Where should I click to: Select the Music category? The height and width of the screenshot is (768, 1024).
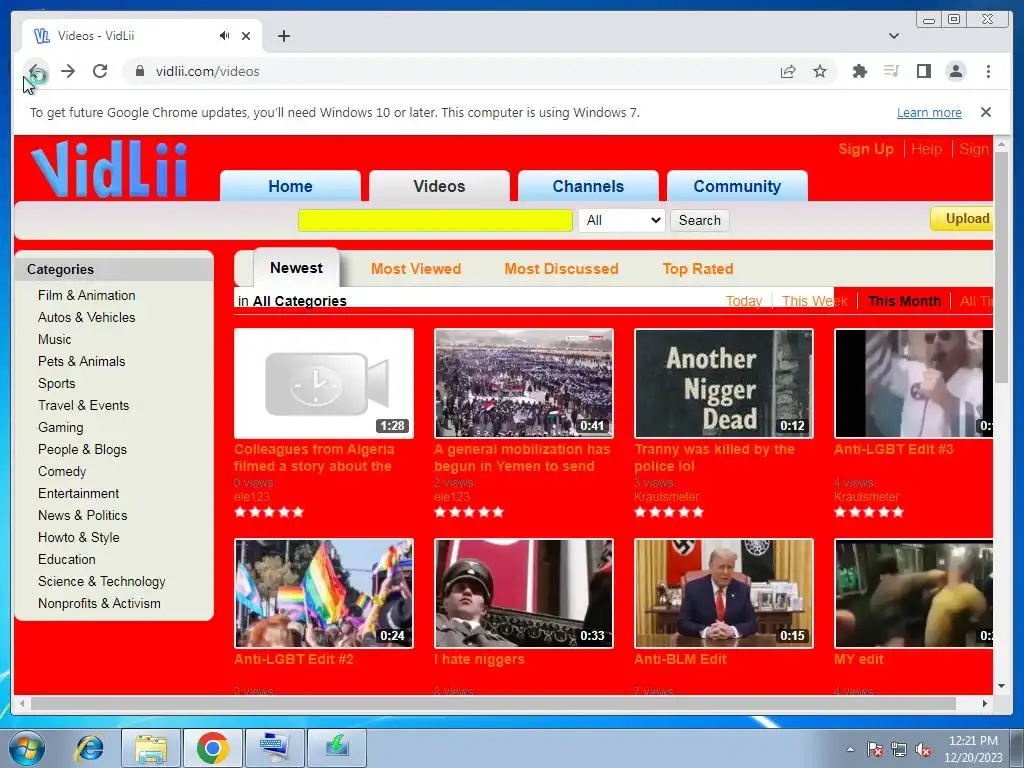[54, 340]
